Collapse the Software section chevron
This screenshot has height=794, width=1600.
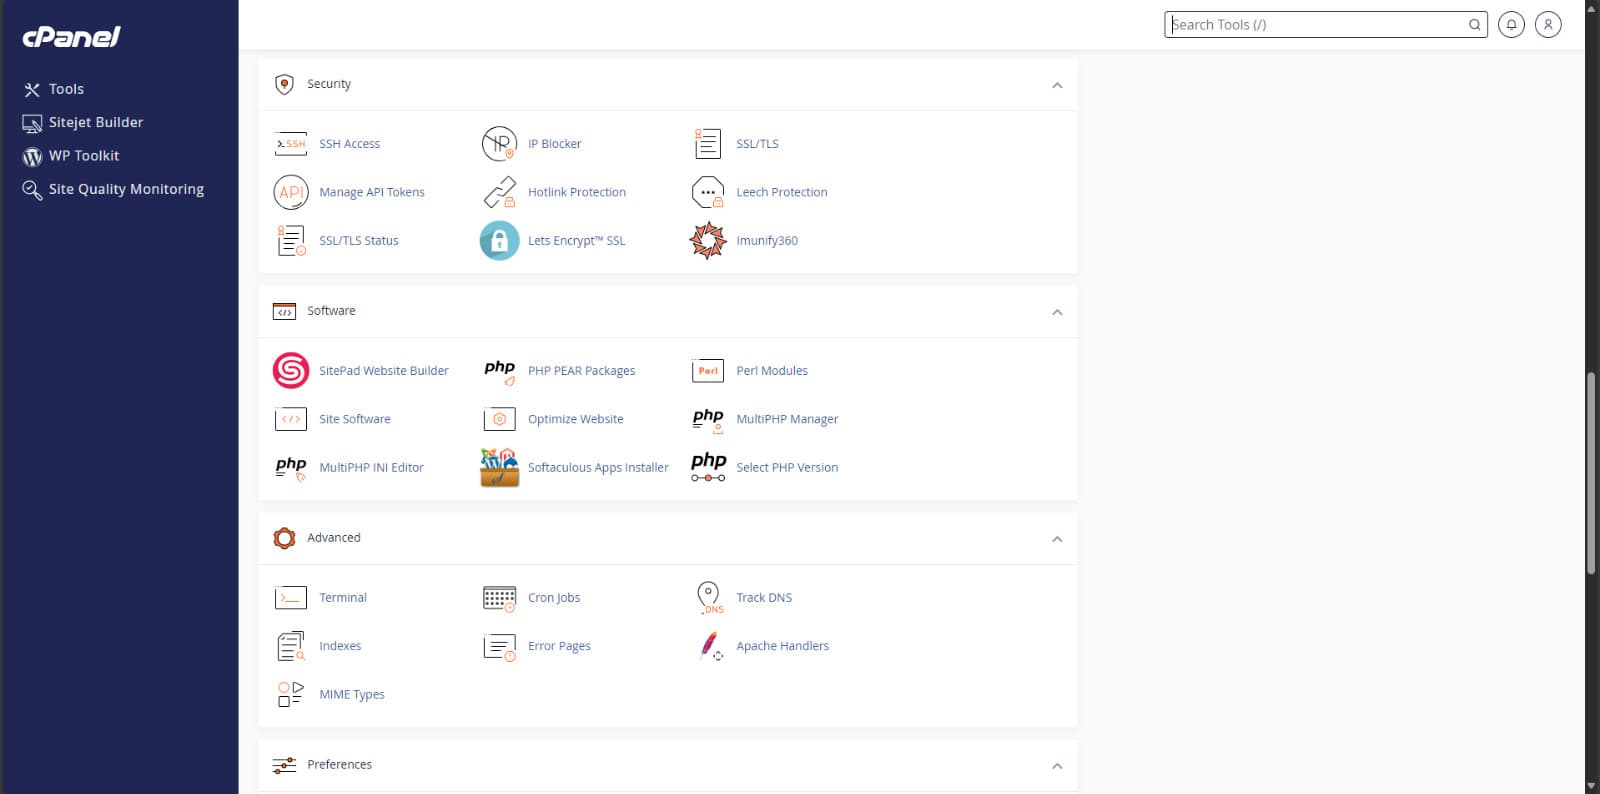(1057, 312)
